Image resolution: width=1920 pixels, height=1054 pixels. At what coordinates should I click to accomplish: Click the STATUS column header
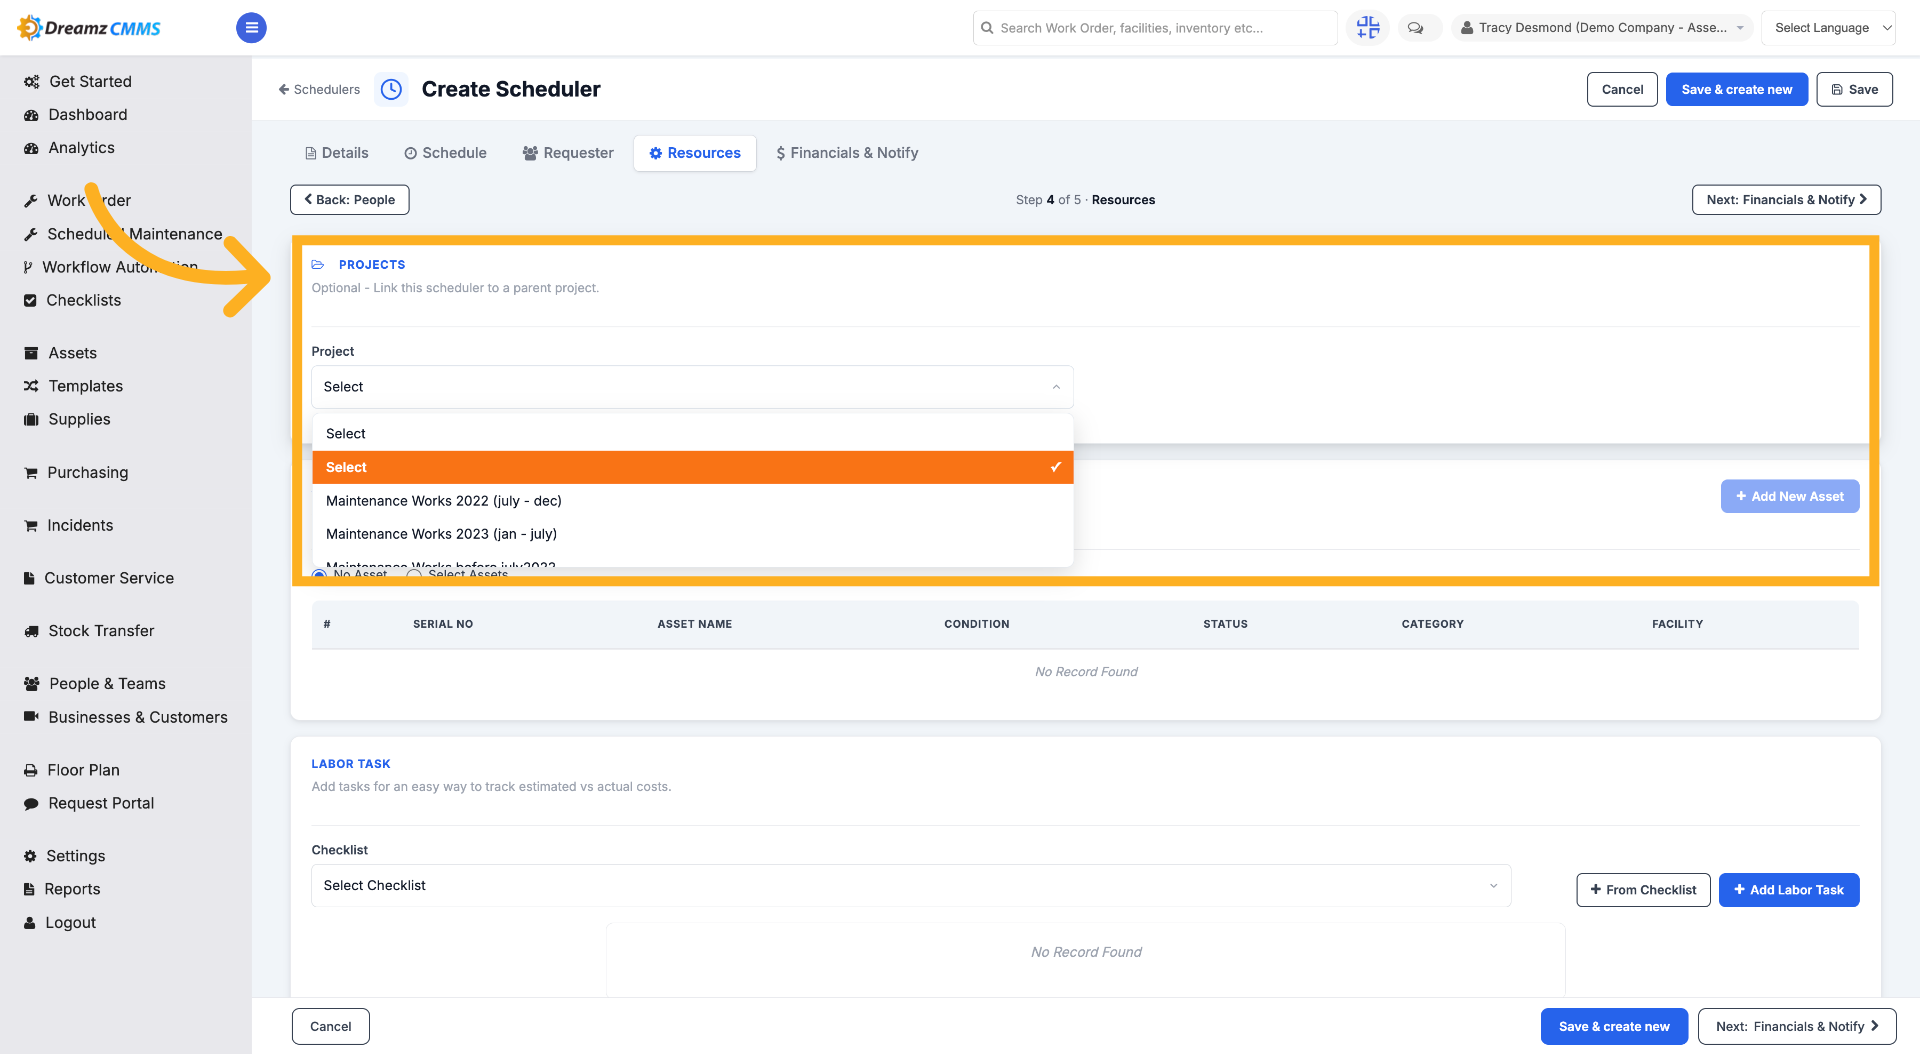(1226, 624)
